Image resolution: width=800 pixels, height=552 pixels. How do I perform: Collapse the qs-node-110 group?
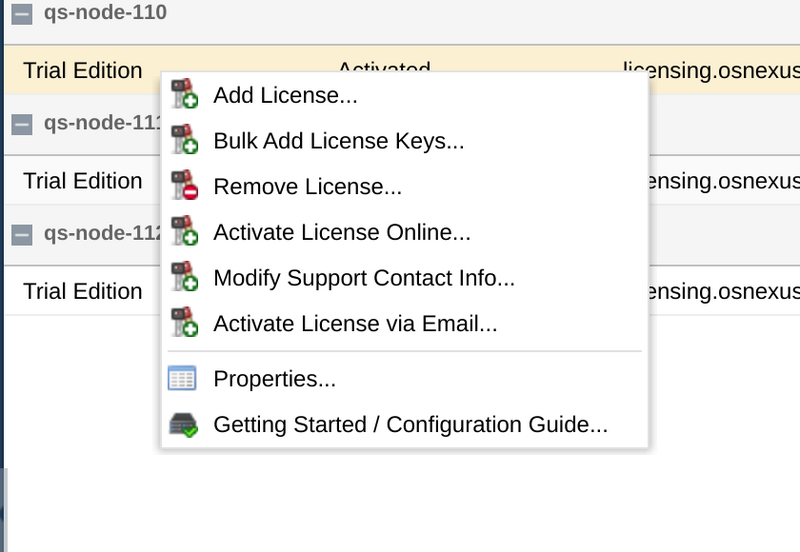click(22, 14)
